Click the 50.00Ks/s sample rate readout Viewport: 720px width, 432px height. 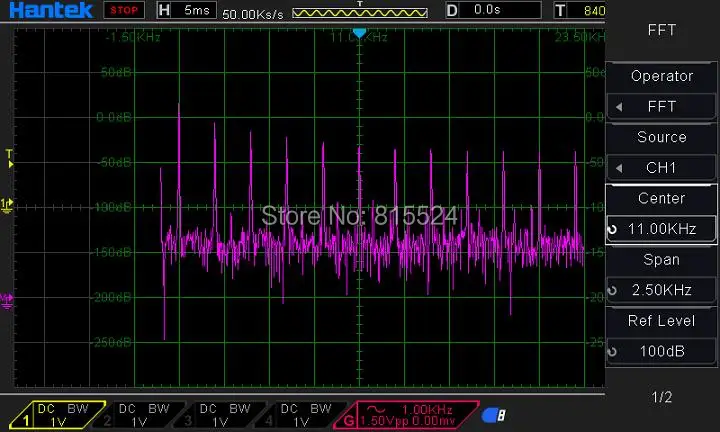tap(253, 14)
